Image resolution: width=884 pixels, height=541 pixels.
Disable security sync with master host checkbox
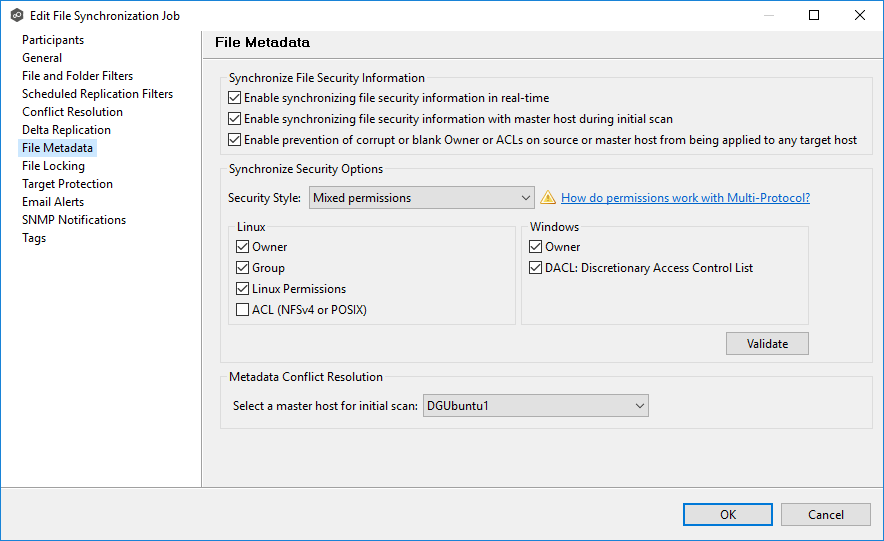click(x=235, y=119)
